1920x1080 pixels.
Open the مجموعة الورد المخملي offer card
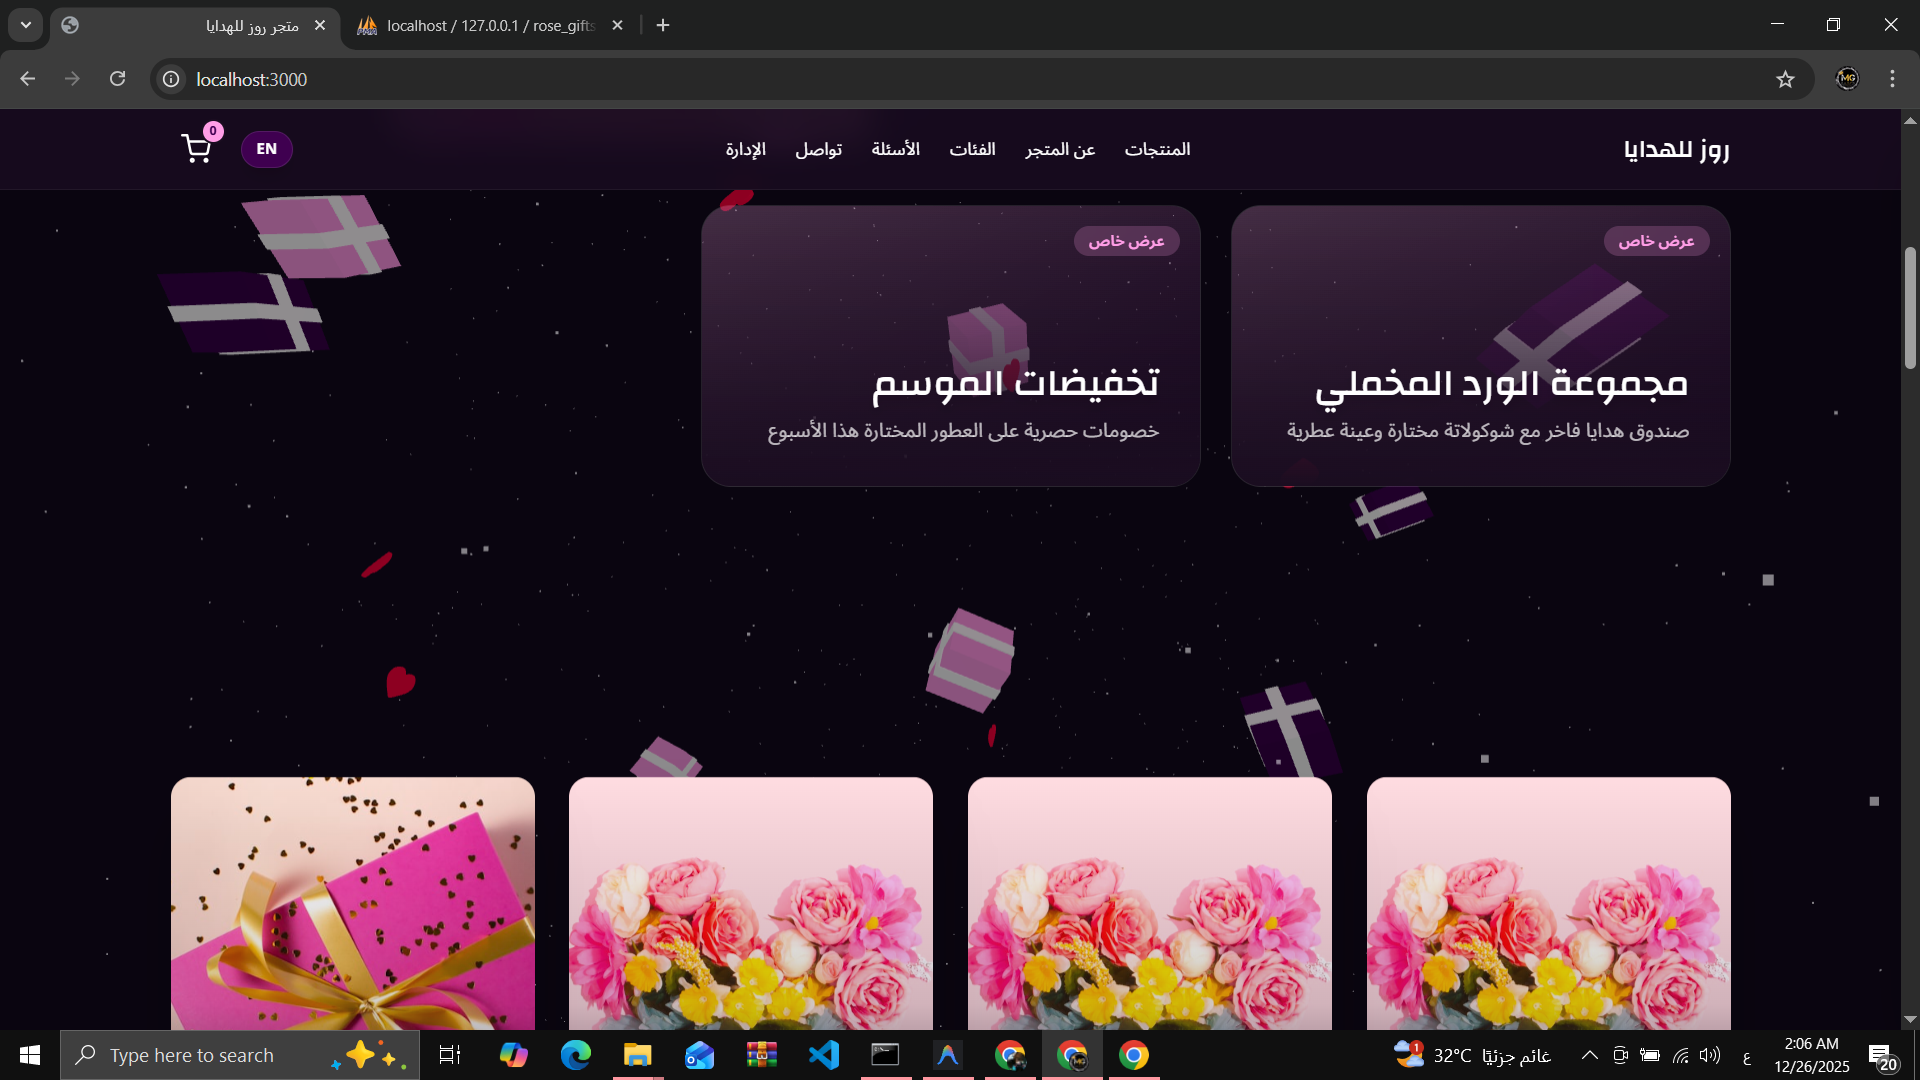tap(1480, 346)
